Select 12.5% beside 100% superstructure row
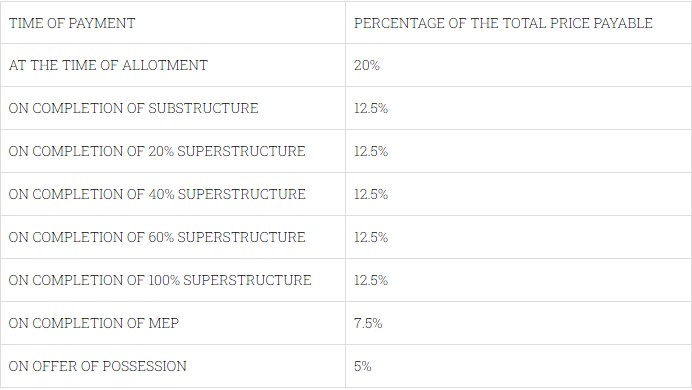This screenshot has width=692, height=390. 371,280
